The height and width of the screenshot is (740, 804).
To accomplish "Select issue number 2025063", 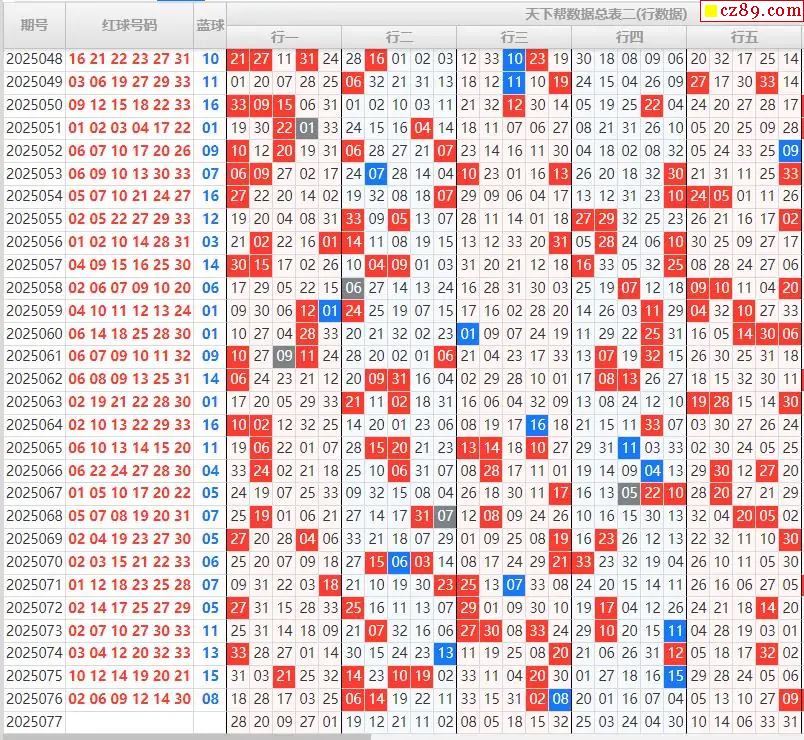I will (34, 402).
